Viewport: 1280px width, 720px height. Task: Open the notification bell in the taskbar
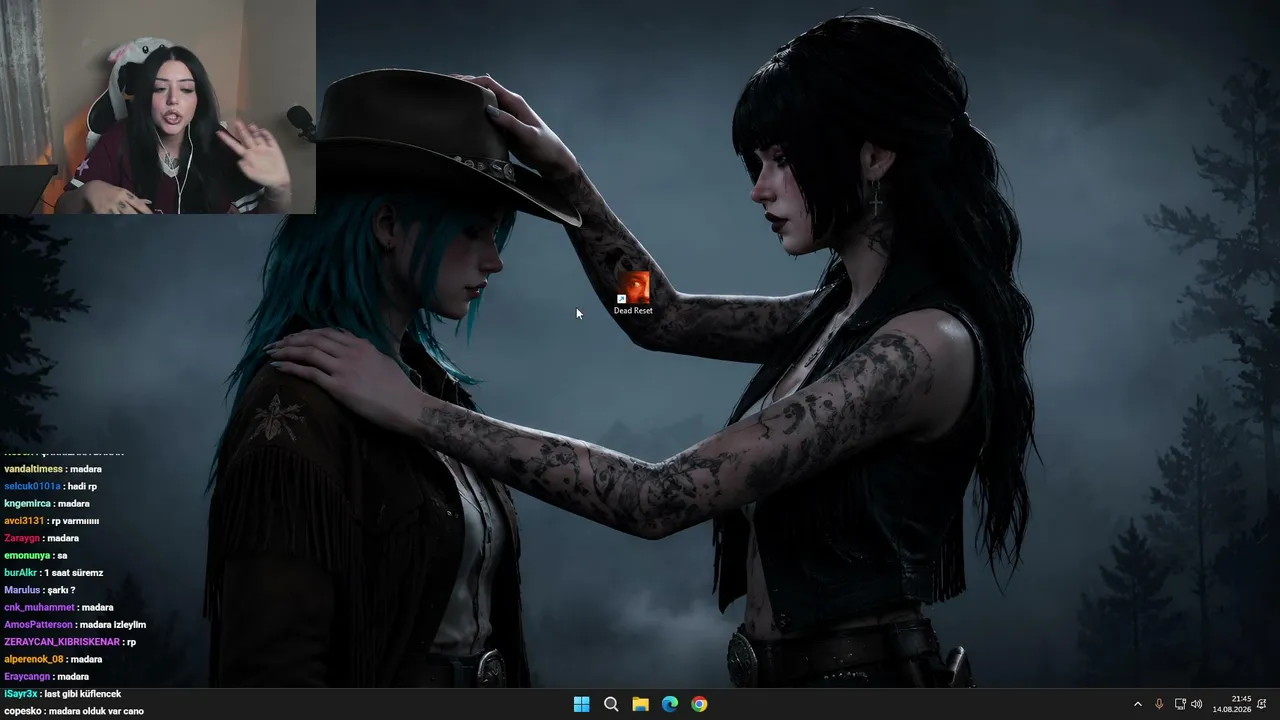pyautogui.click(x=1262, y=704)
